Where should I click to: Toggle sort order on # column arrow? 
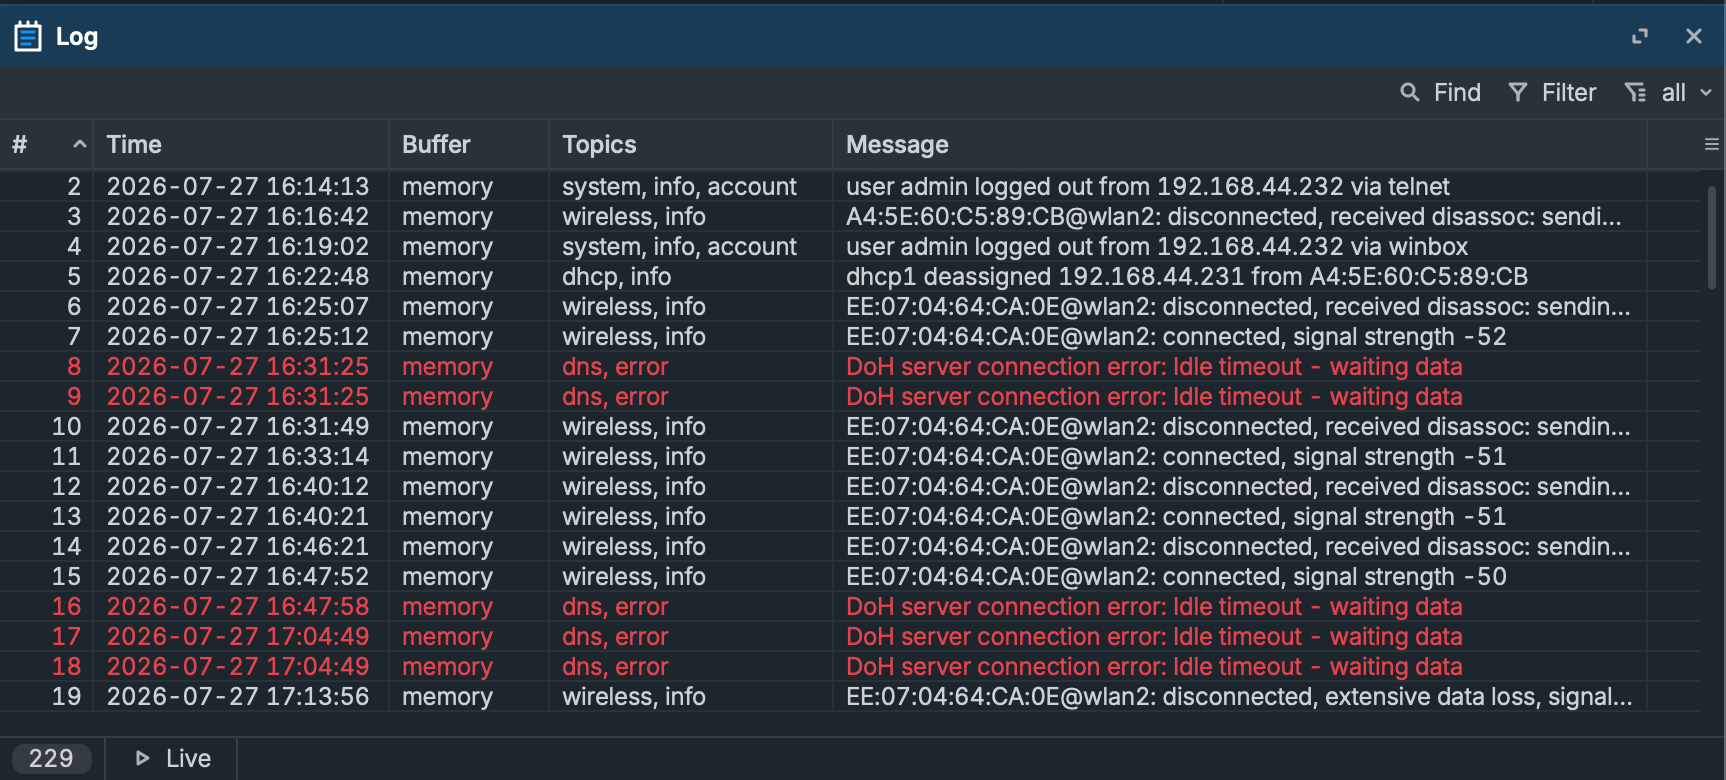80,145
